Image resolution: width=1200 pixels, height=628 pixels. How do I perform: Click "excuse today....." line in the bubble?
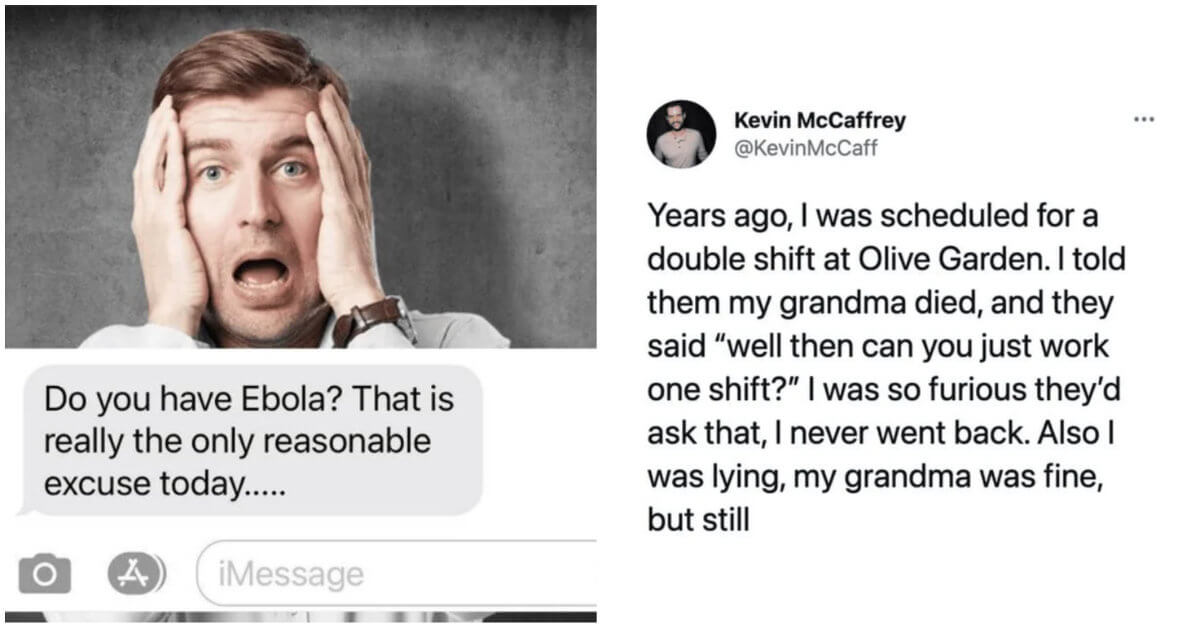click(x=166, y=485)
